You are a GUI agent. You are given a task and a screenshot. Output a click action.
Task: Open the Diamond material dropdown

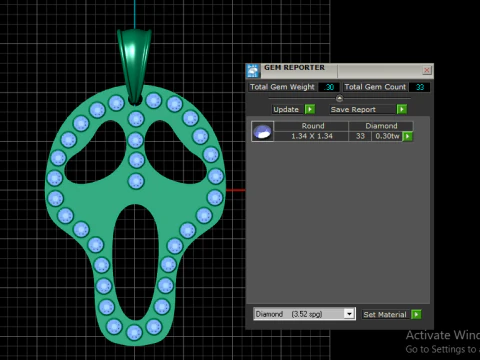click(x=304, y=314)
